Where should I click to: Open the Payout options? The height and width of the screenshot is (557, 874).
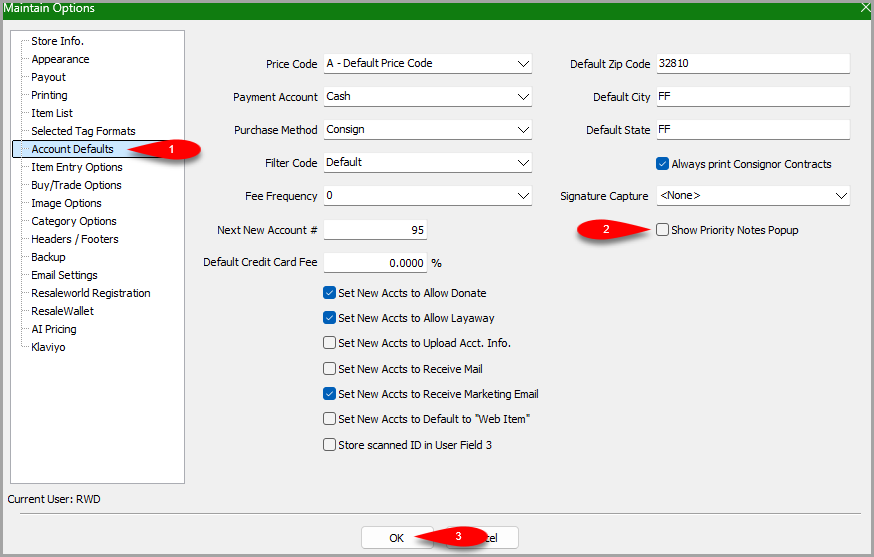[x=48, y=77]
